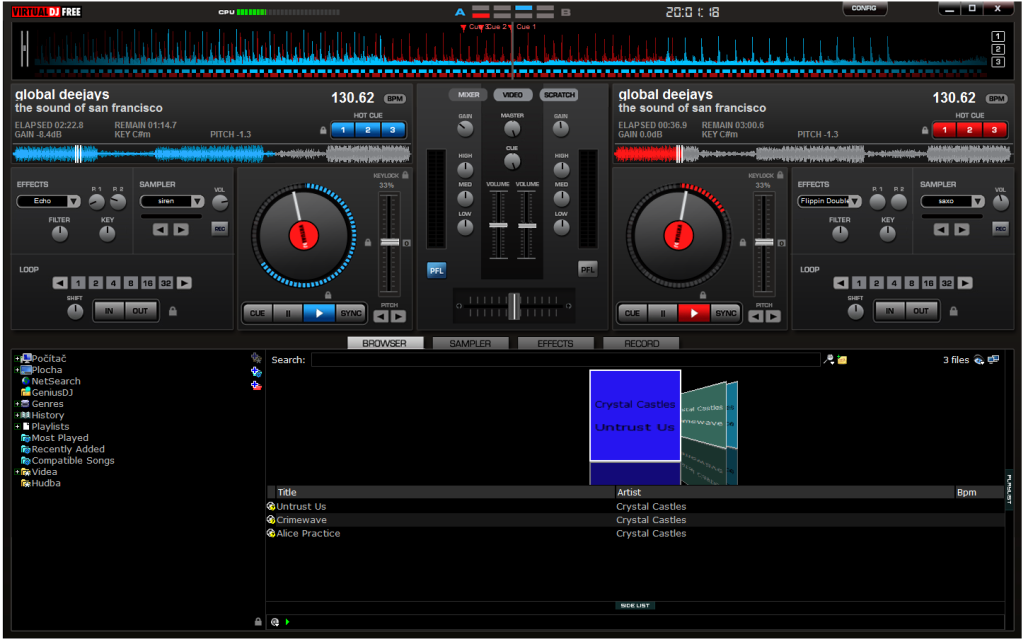Viewport: 1024px width, 642px height.
Task: Expand the History tree node
Action: point(17,415)
